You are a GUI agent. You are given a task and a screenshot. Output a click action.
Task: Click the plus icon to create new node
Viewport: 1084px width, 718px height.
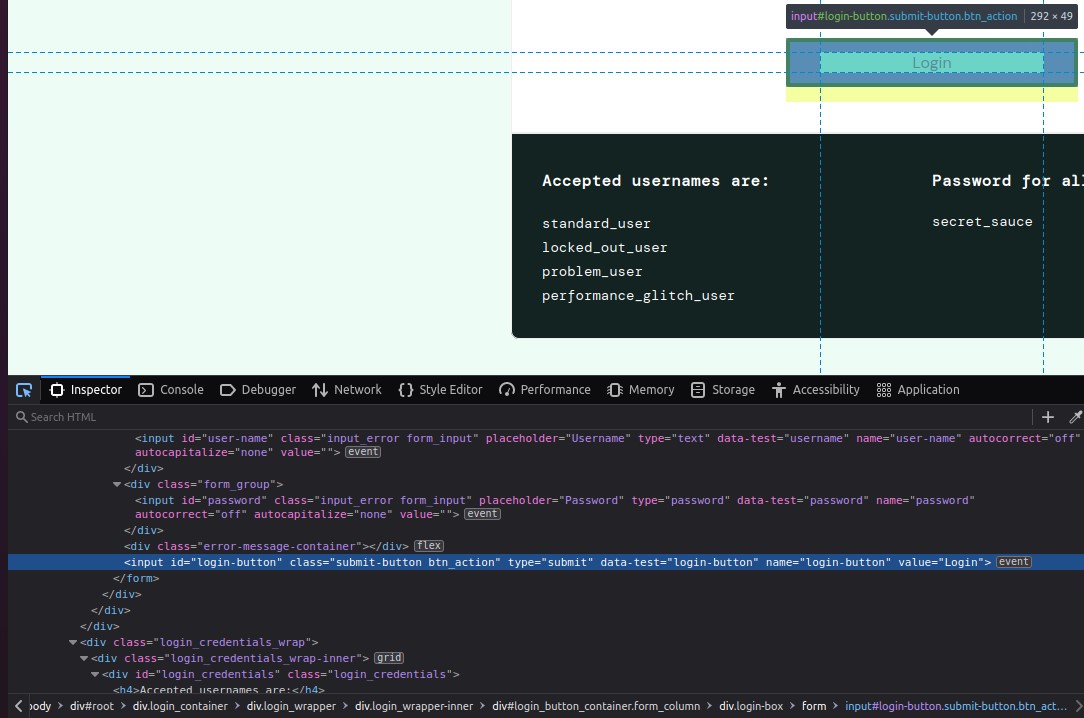point(1048,417)
